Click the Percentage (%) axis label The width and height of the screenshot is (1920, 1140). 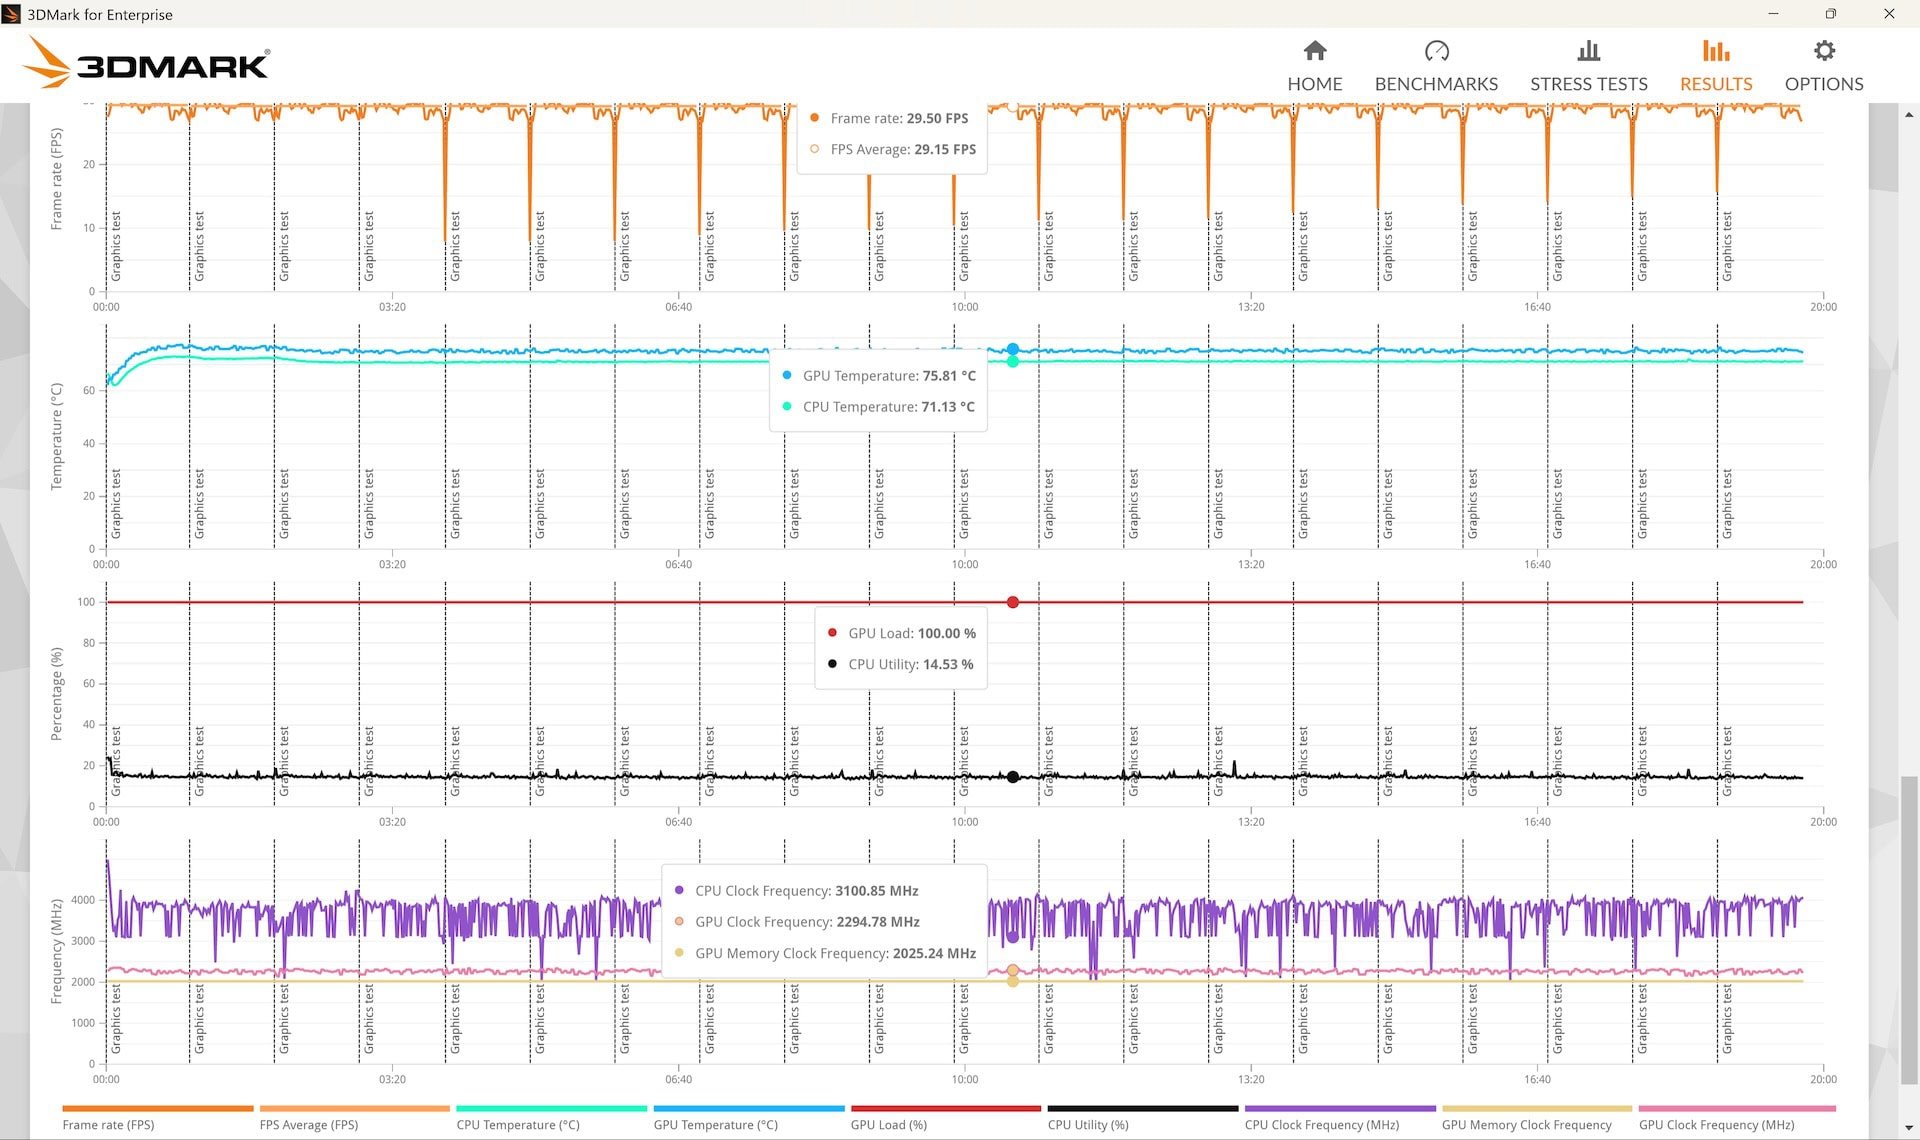coord(56,694)
